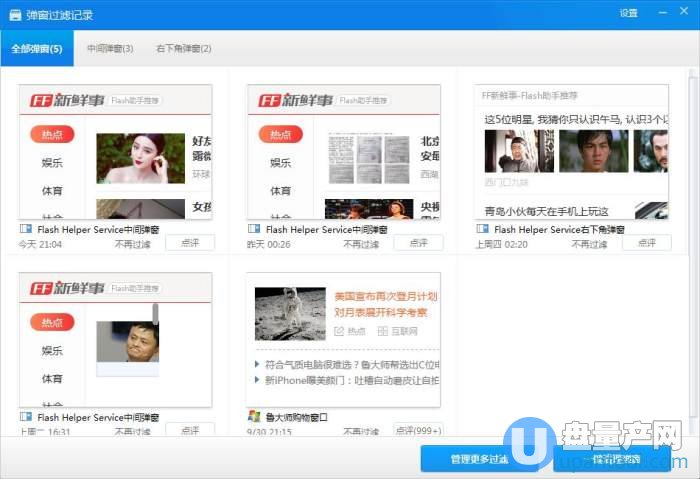Click 不再过滤 for the 00:26 popup
This screenshot has width=700, height=479.
coord(360,243)
